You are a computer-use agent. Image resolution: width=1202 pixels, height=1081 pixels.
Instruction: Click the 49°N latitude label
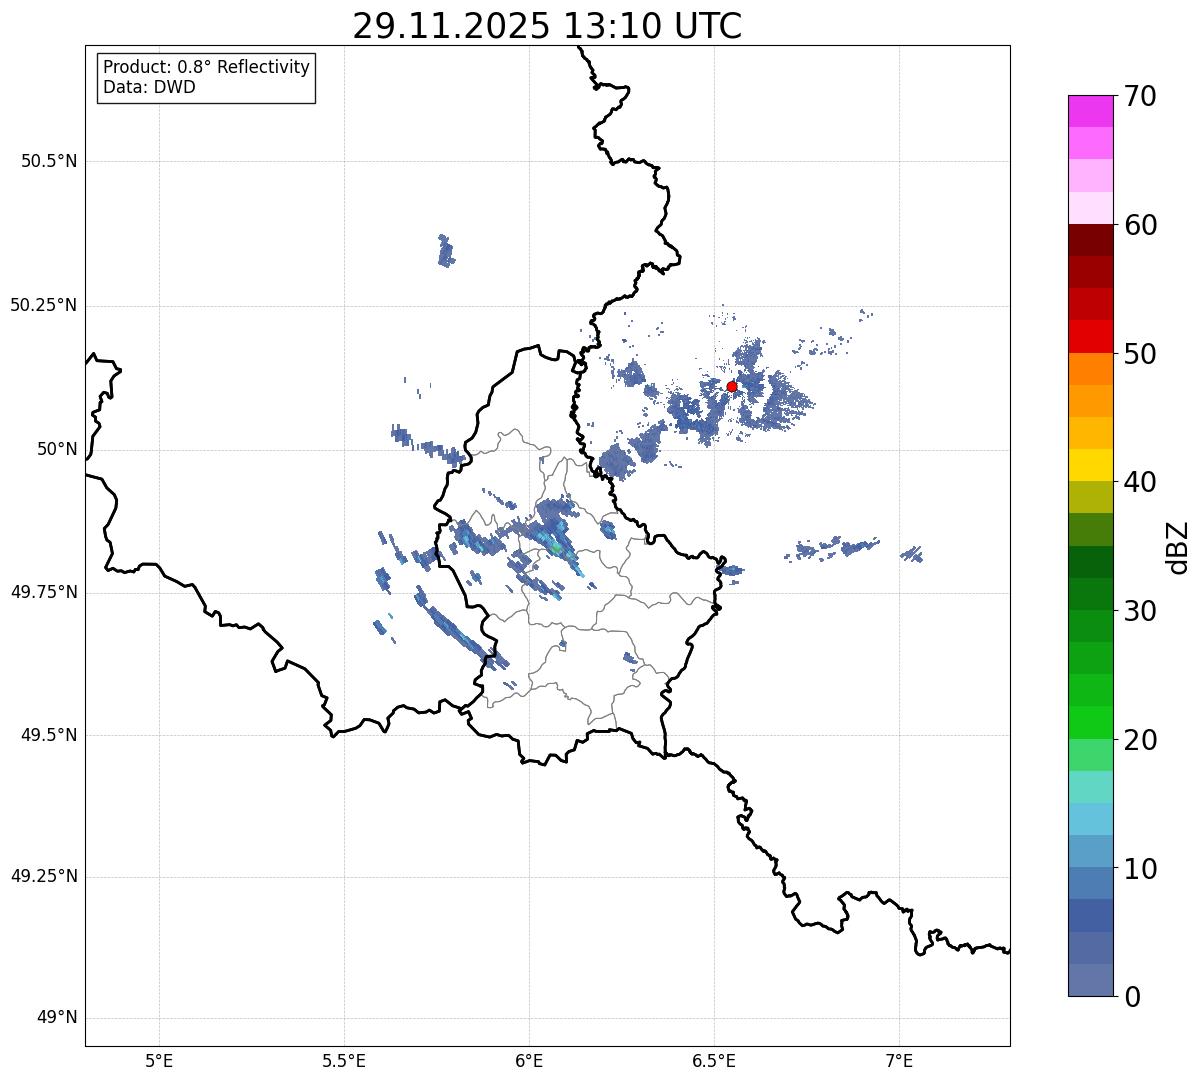tap(57, 1018)
